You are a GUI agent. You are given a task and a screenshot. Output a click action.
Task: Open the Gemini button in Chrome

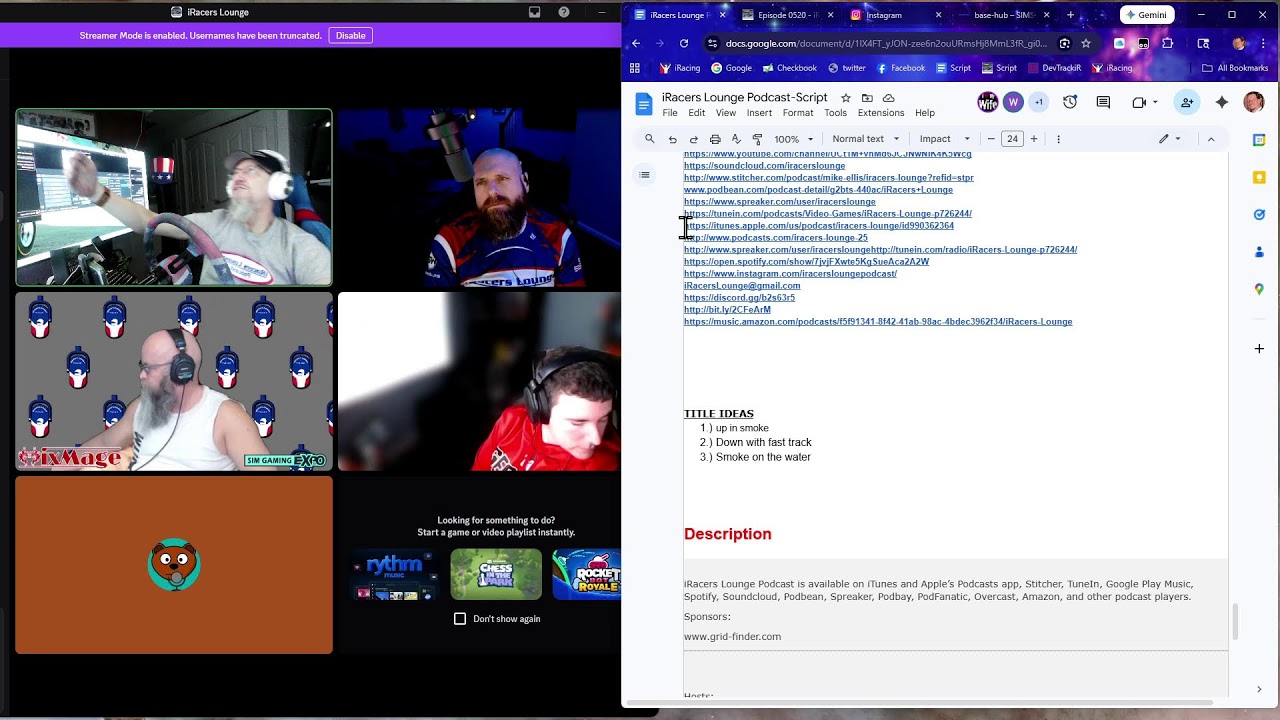(1146, 15)
